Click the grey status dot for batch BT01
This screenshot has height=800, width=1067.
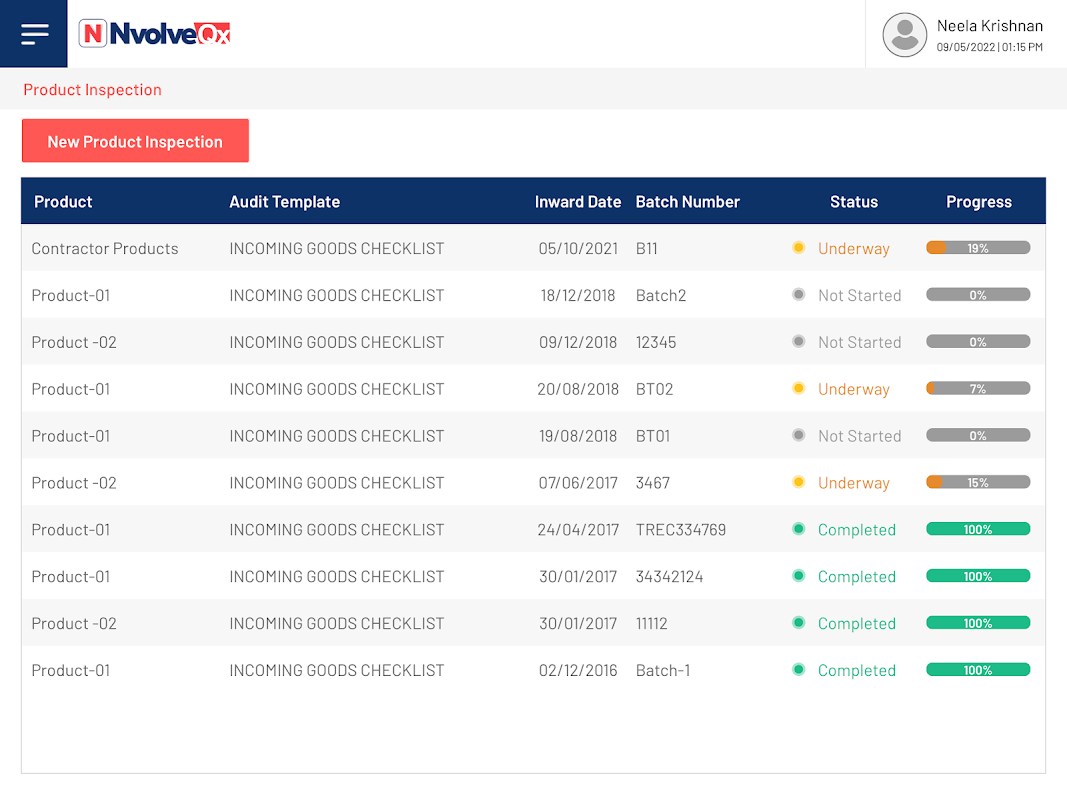click(x=799, y=435)
